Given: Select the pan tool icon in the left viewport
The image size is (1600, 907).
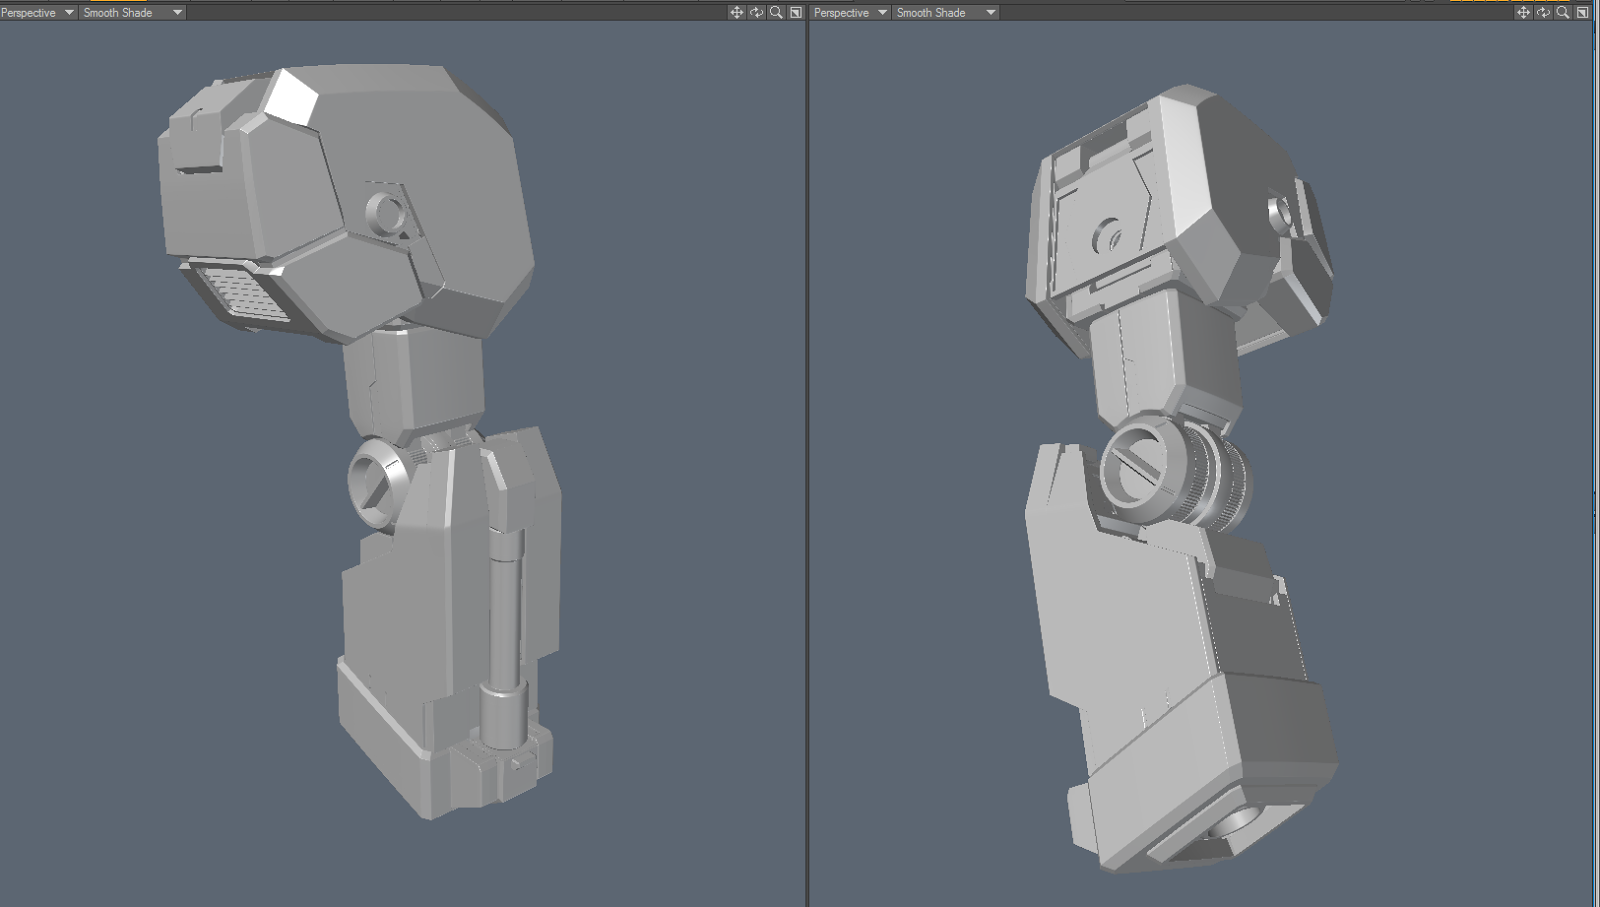Looking at the screenshot, I should (x=737, y=13).
